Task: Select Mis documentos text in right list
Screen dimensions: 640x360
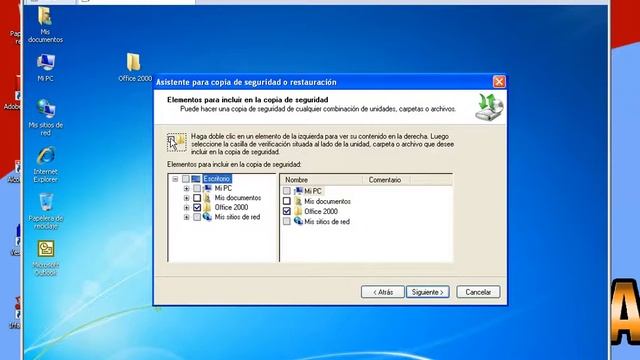Action: coord(327,201)
